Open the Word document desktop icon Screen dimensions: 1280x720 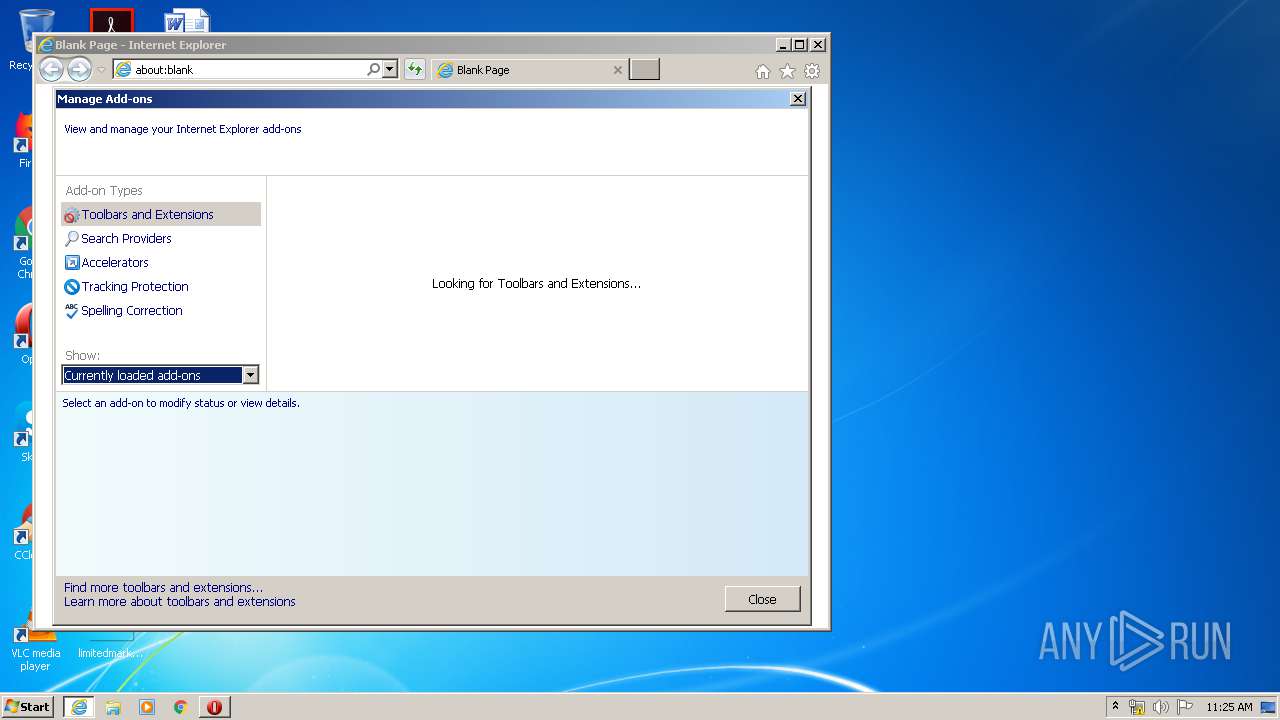click(187, 21)
